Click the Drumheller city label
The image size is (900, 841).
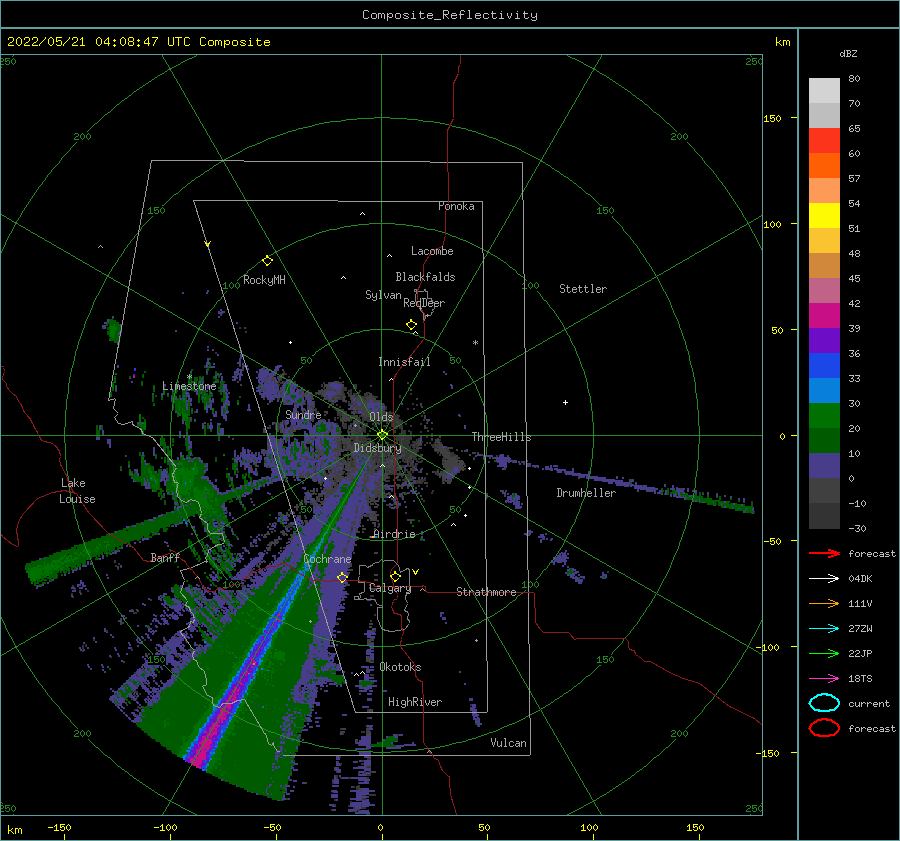[x=586, y=493]
